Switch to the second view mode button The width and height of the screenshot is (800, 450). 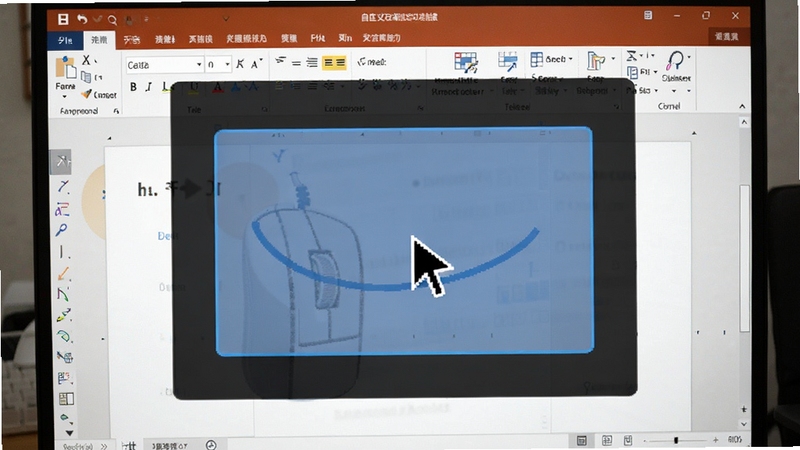point(607,440)
